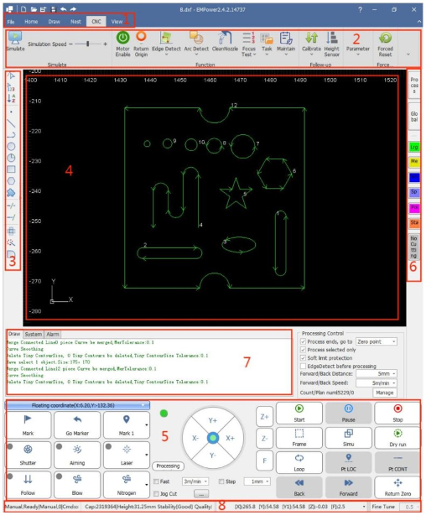Click the Blow gas control button
The width and height of the screenshot is (426, 516).
(x=77, y=484)
